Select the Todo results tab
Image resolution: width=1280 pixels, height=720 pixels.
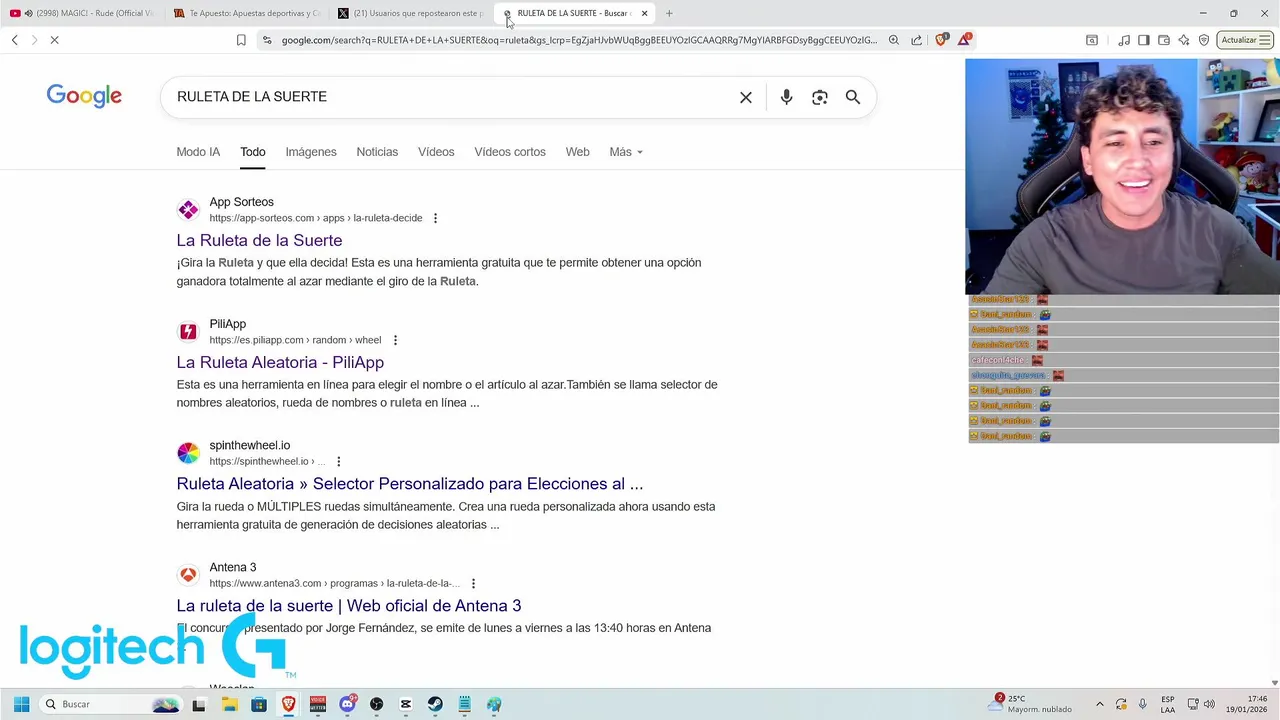[x=253, y=152]
